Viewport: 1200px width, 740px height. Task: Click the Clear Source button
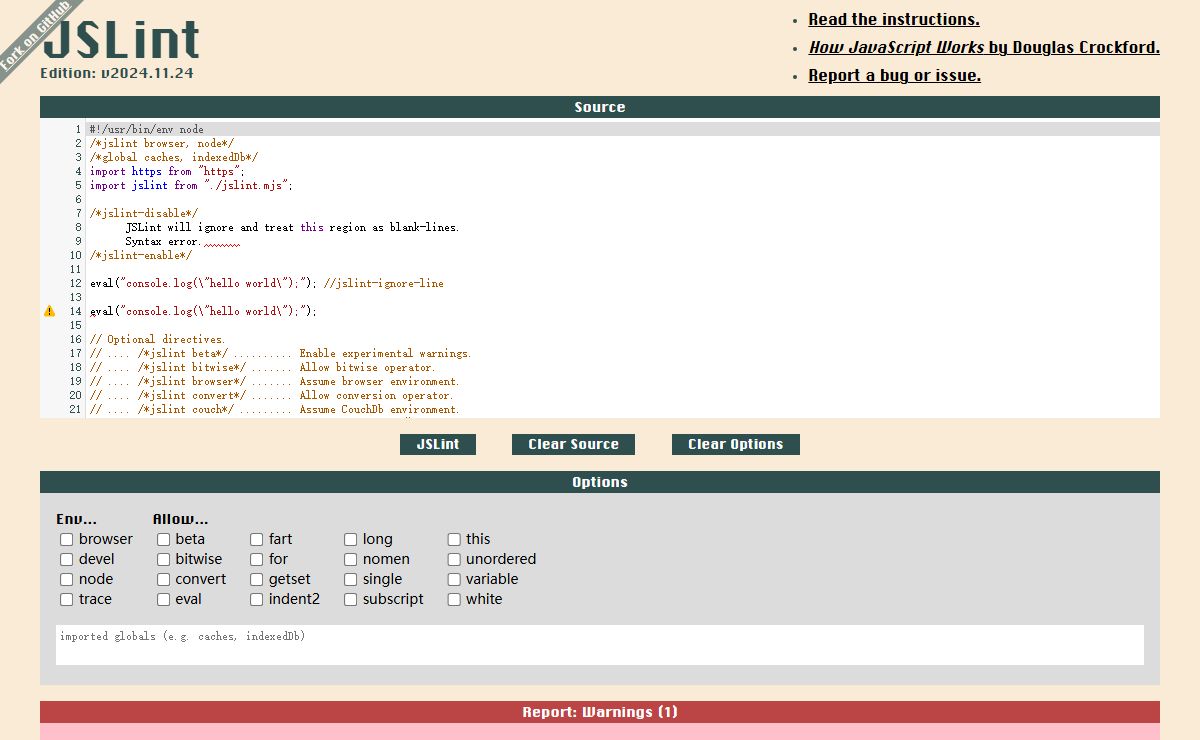(x=573, y=444)
